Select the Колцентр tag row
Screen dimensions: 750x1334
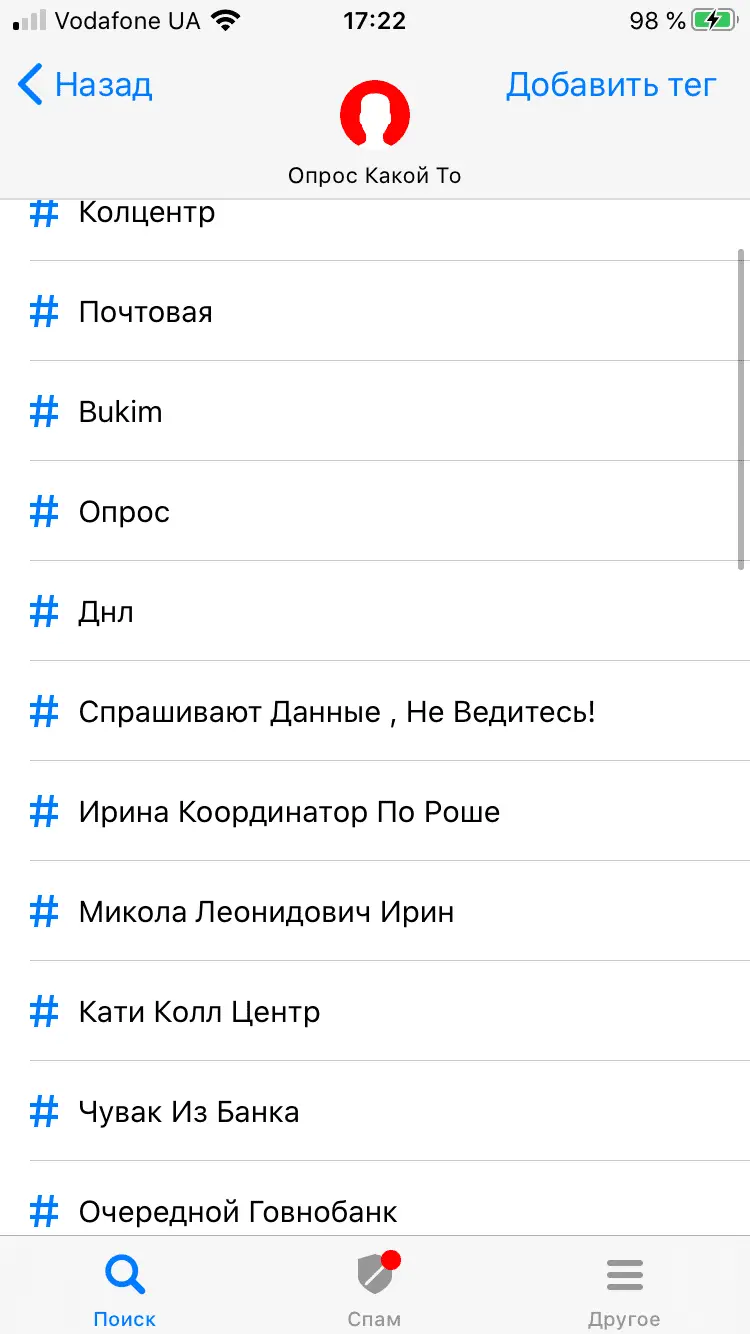click(x=147, y=213)
